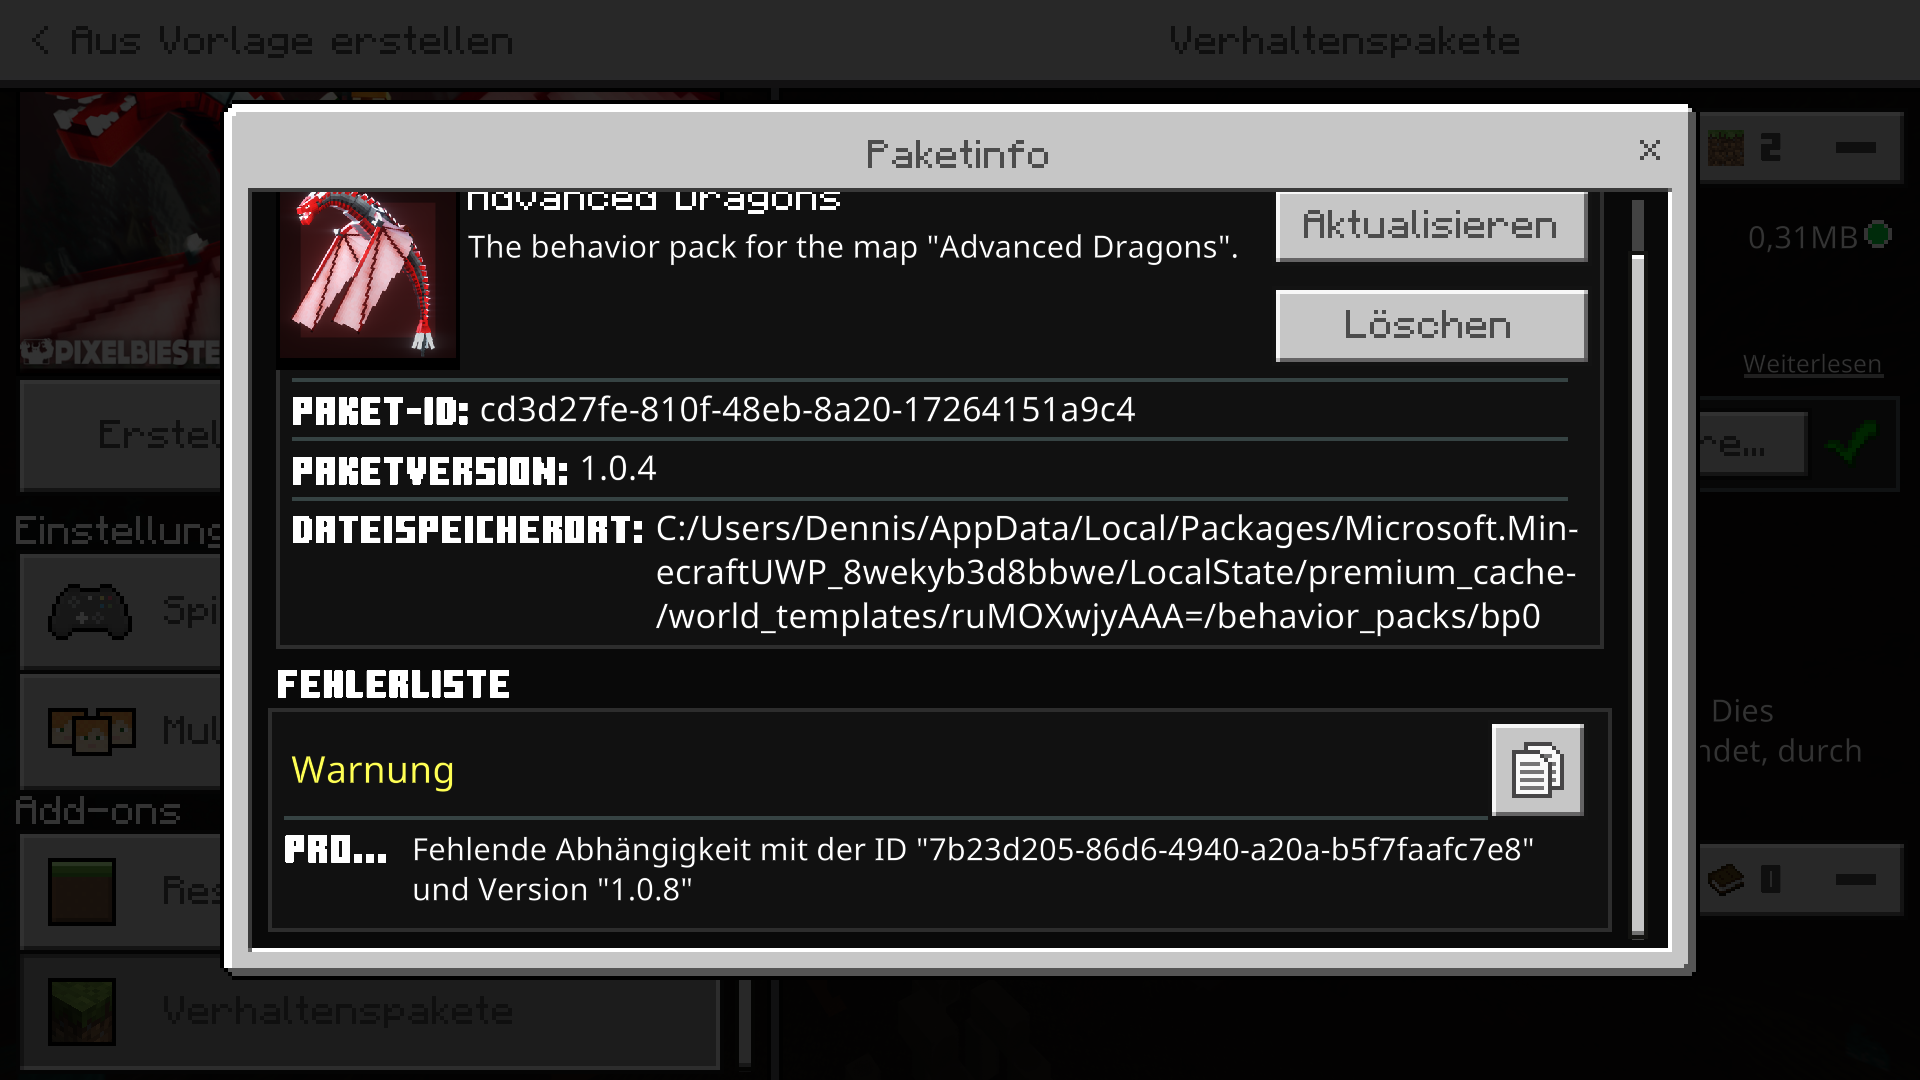1920x1080 pixels.
Task: Click the green status dot next to 0,31MB
Action: [x=1879, y=235]
